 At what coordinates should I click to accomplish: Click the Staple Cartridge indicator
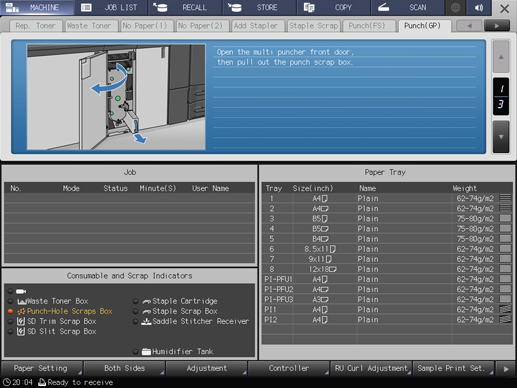175,301
